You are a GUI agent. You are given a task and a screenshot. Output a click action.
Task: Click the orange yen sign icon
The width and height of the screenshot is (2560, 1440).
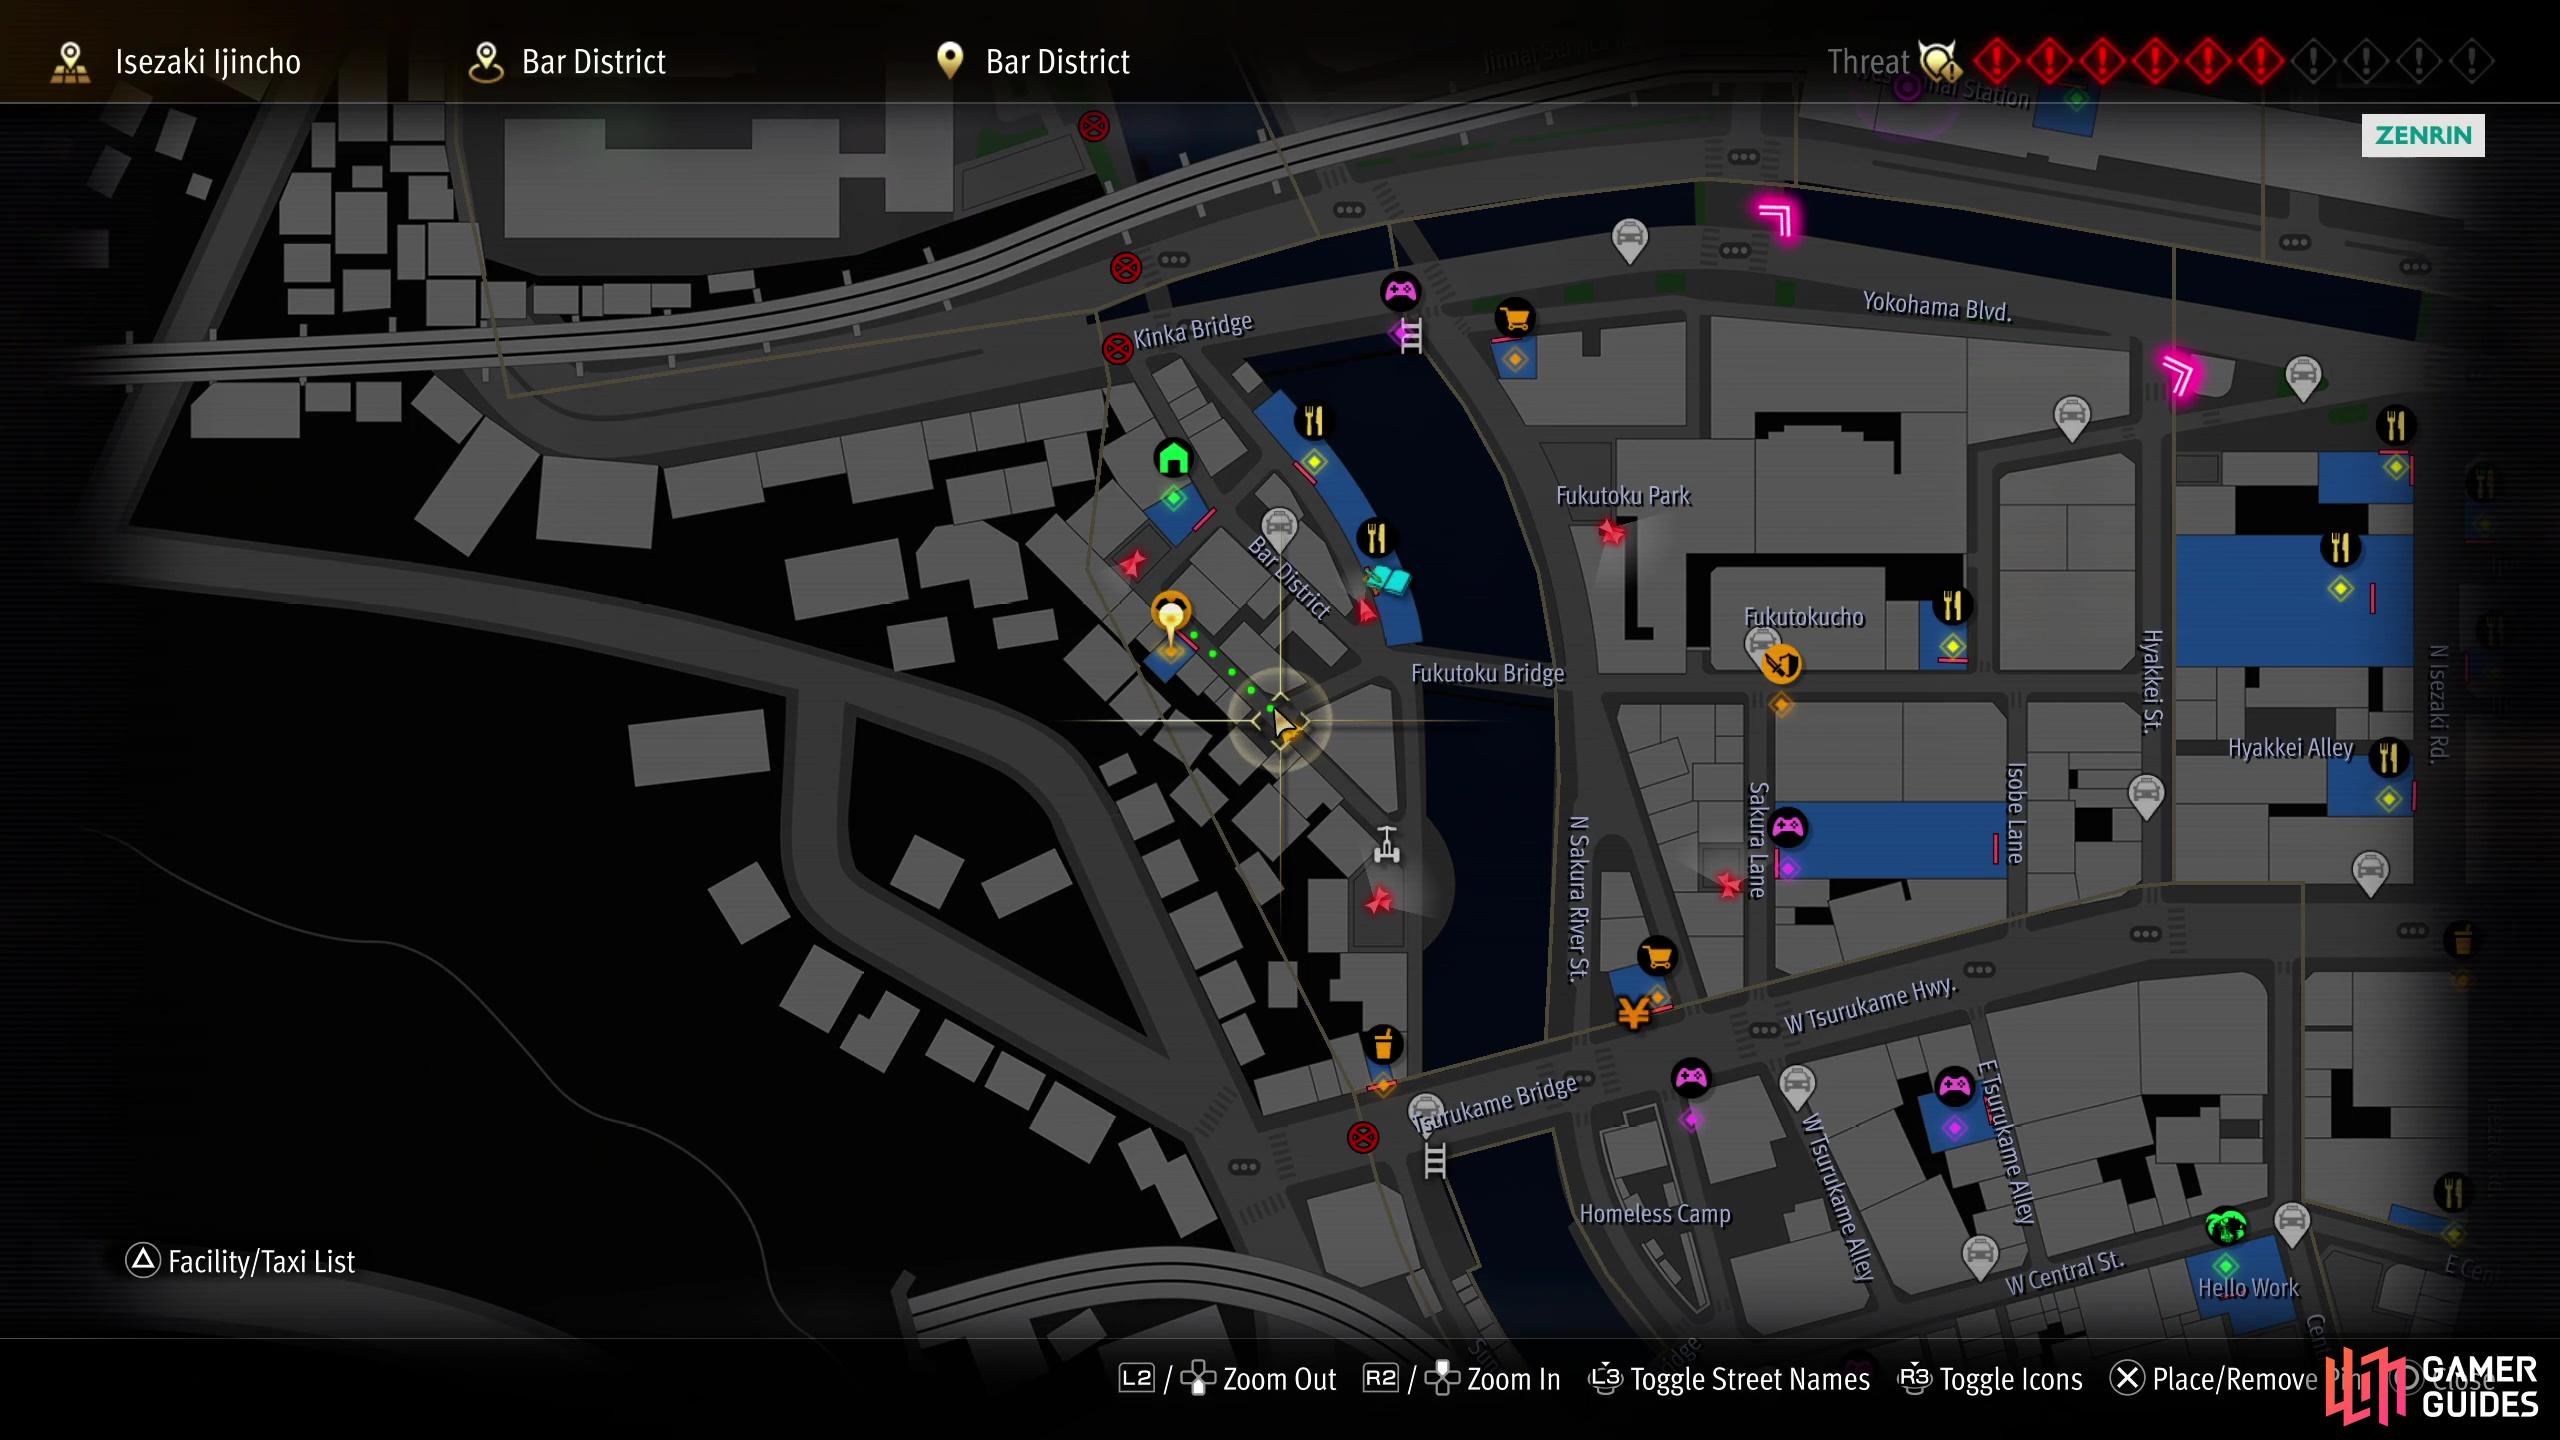pyautogui.click(x=1634, y=1014)
